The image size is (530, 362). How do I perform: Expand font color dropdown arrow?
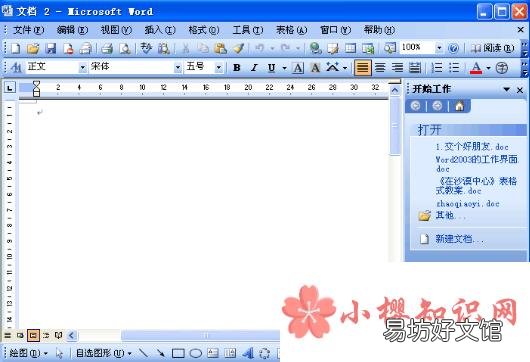tap(488, 68)
